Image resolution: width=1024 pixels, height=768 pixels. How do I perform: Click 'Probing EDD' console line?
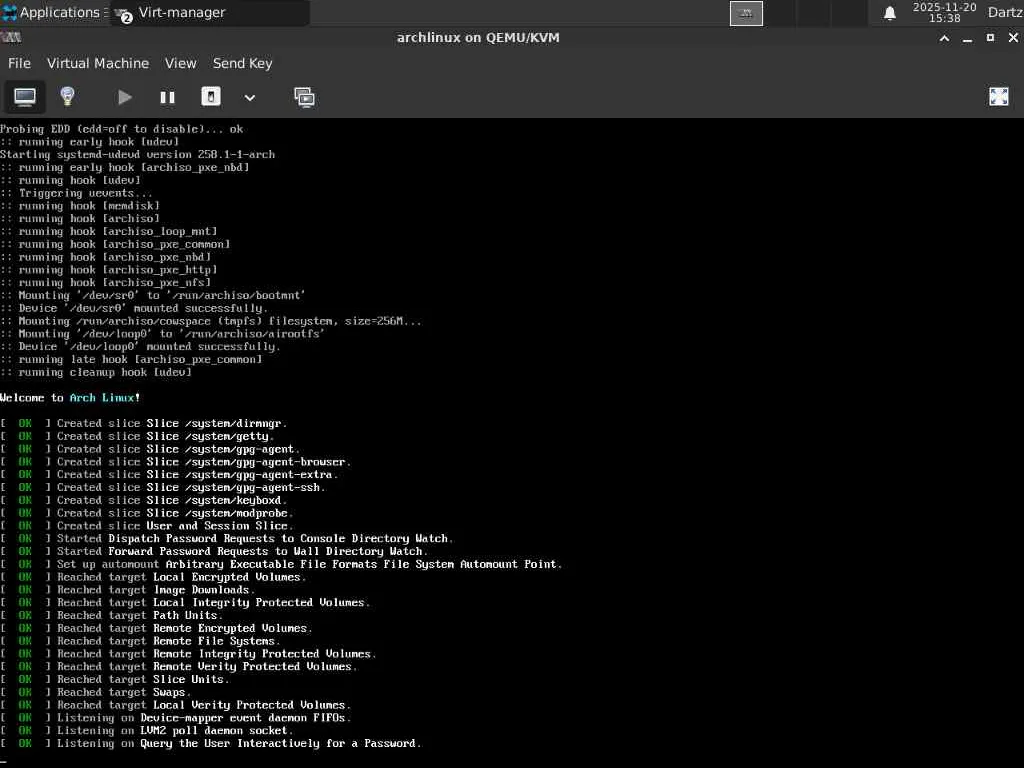(121, 129)
